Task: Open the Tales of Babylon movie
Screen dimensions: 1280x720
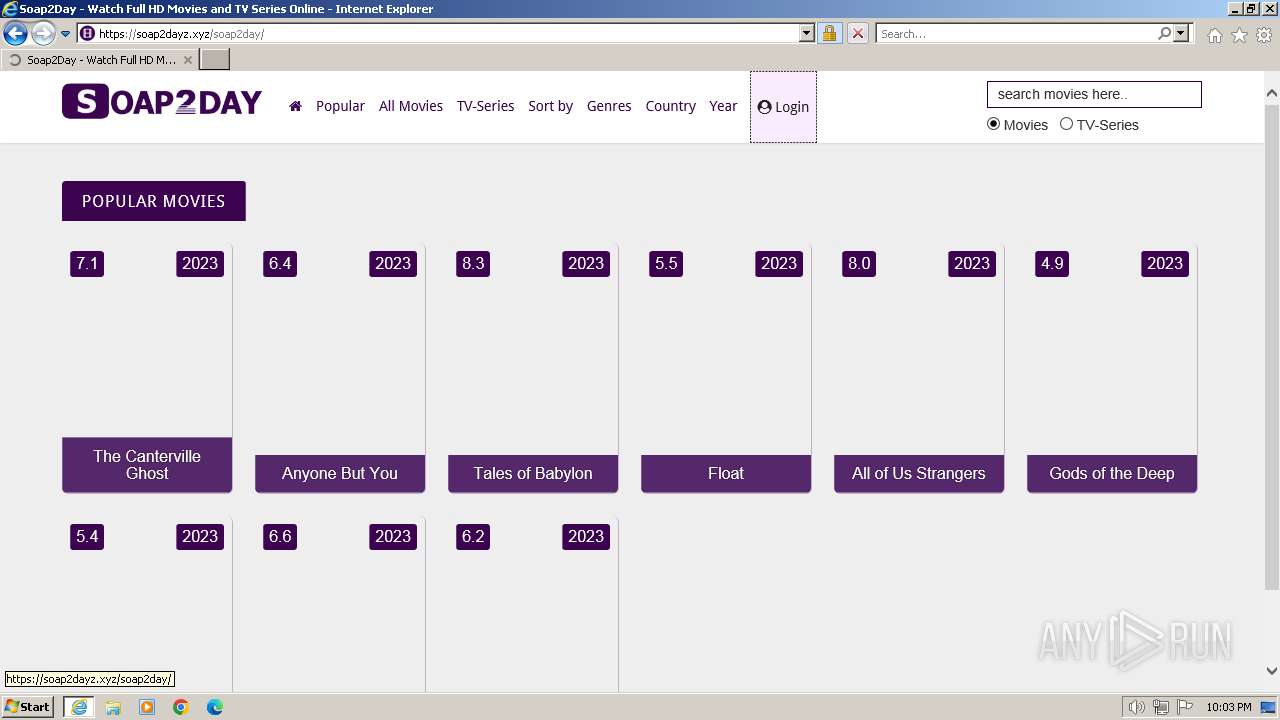Action: pyautogui.click(x=533, y=368)
